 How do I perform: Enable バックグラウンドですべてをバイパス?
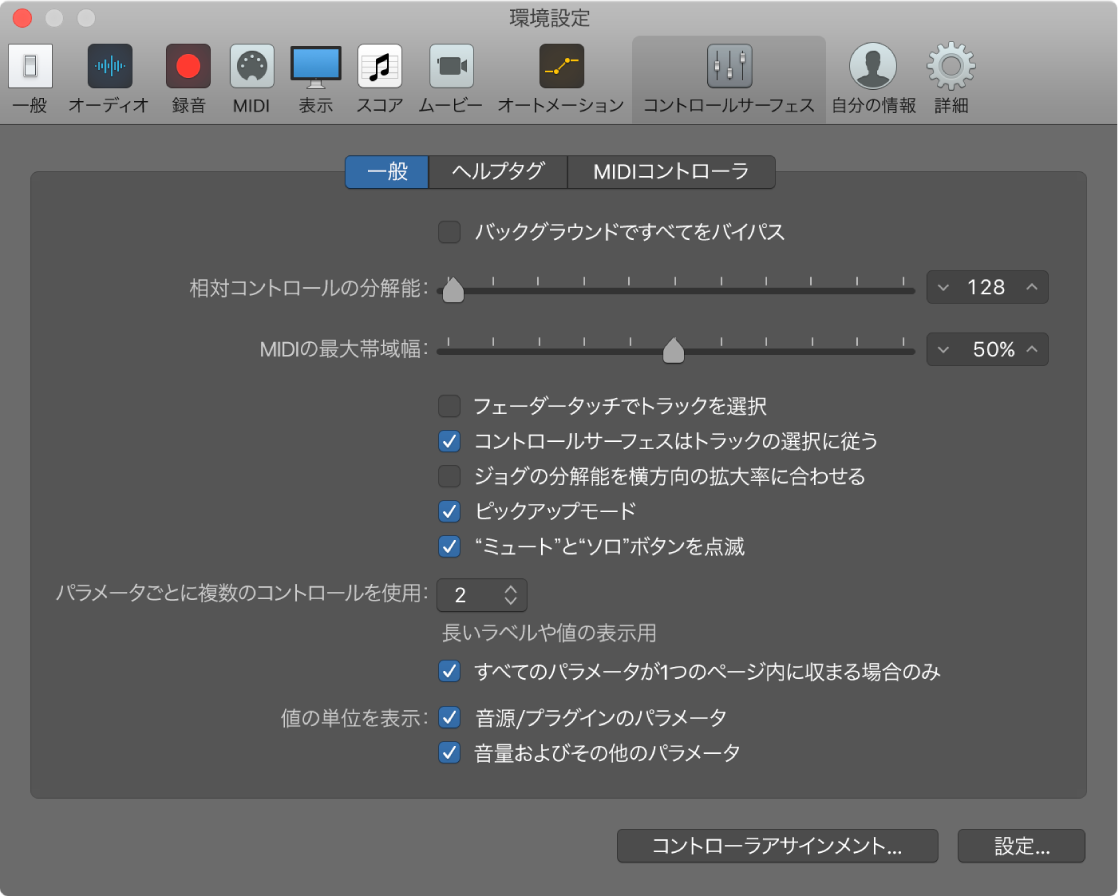448,231
